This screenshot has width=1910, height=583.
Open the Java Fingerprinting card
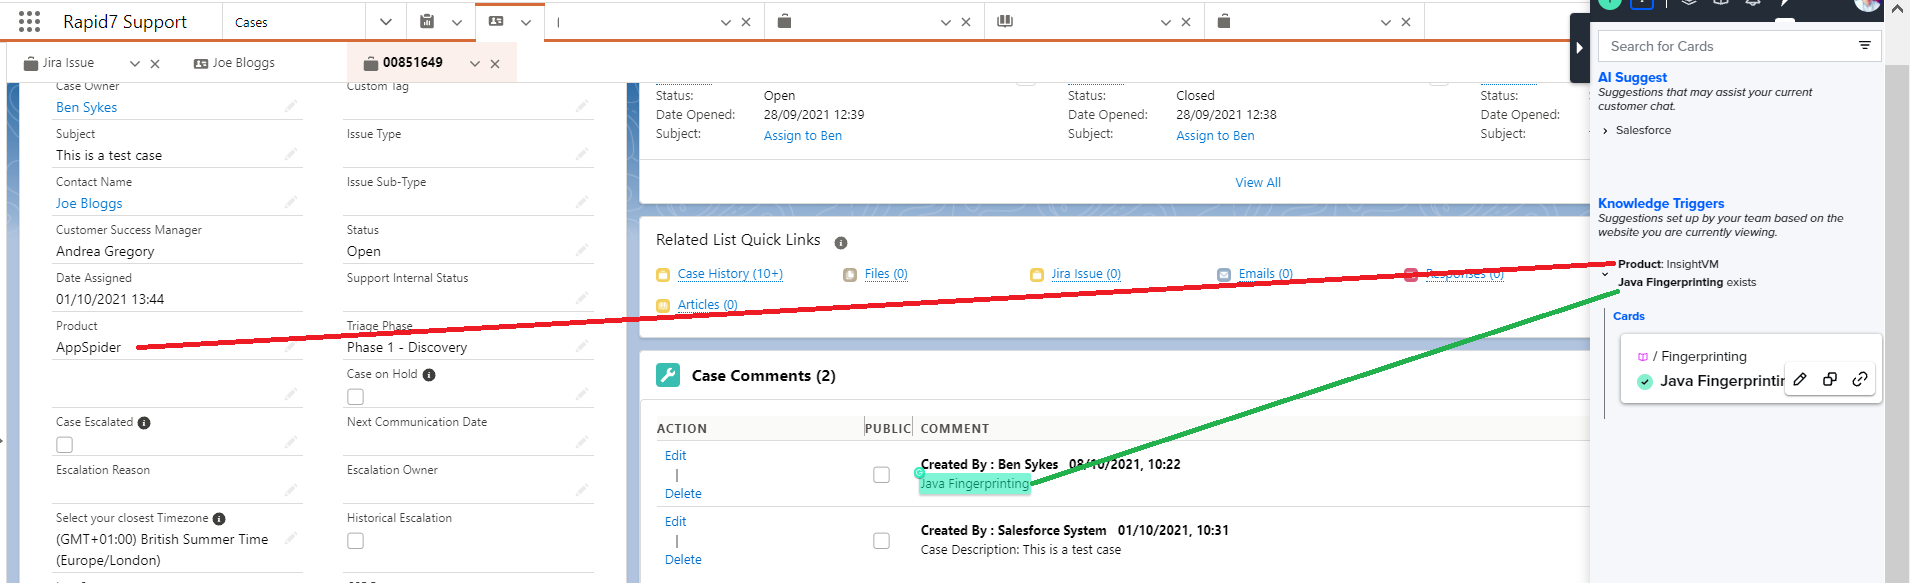(x=1722, y=381)
